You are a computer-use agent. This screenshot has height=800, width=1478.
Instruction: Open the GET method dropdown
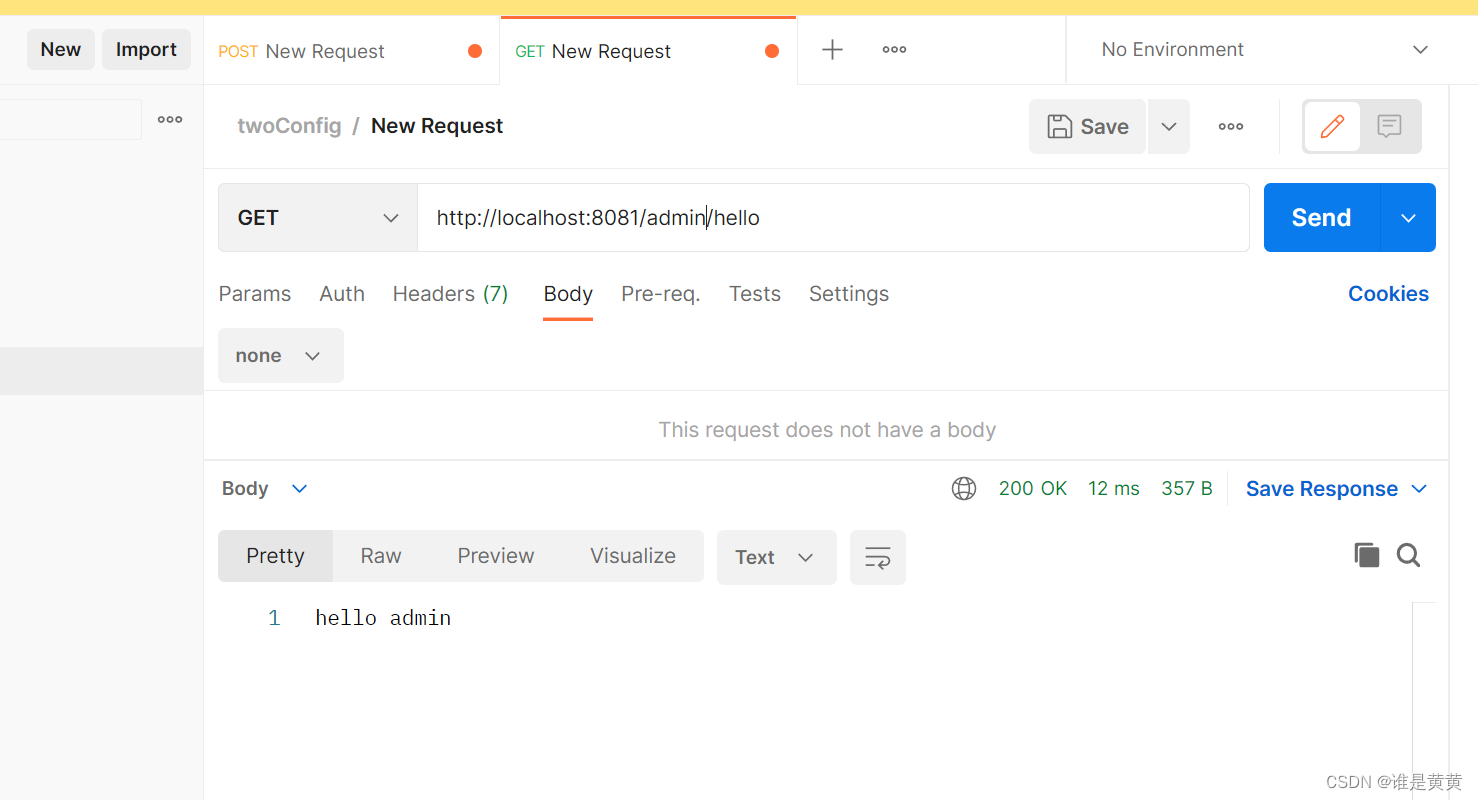(318, 218)
